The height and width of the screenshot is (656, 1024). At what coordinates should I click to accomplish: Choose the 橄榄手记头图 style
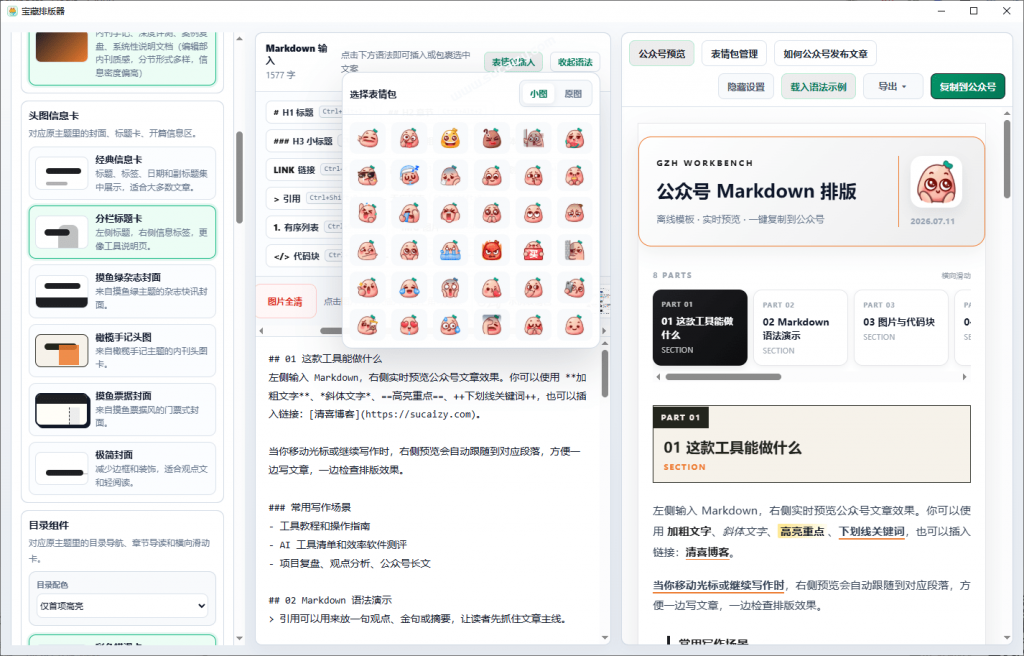pyautogui.click(x=122, y=350)
